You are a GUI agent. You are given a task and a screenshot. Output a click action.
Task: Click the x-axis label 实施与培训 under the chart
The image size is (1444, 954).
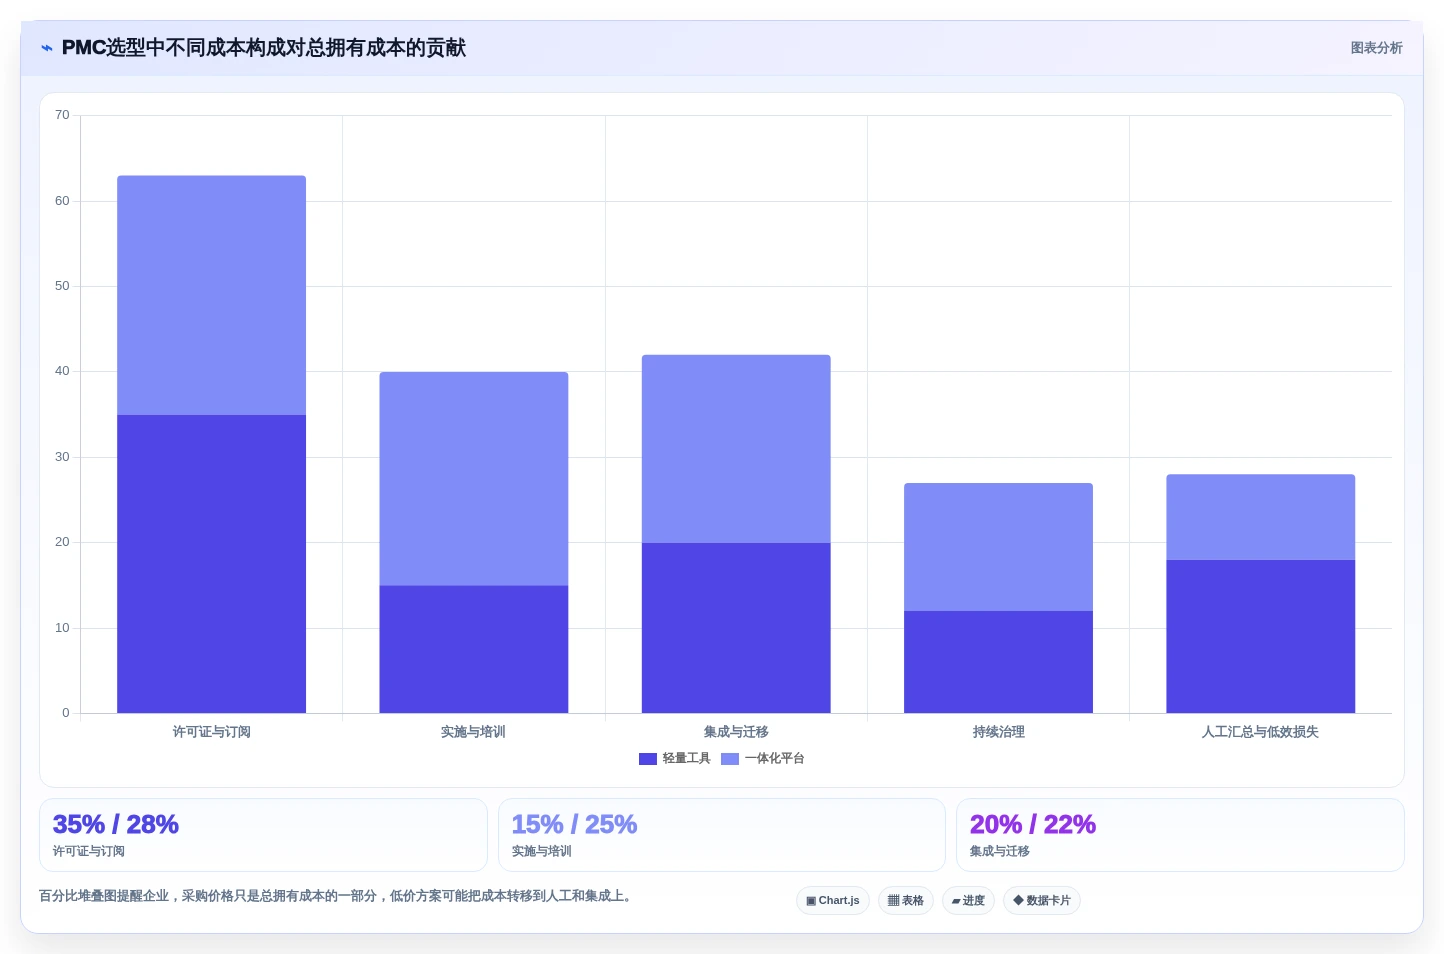(474, 732)
